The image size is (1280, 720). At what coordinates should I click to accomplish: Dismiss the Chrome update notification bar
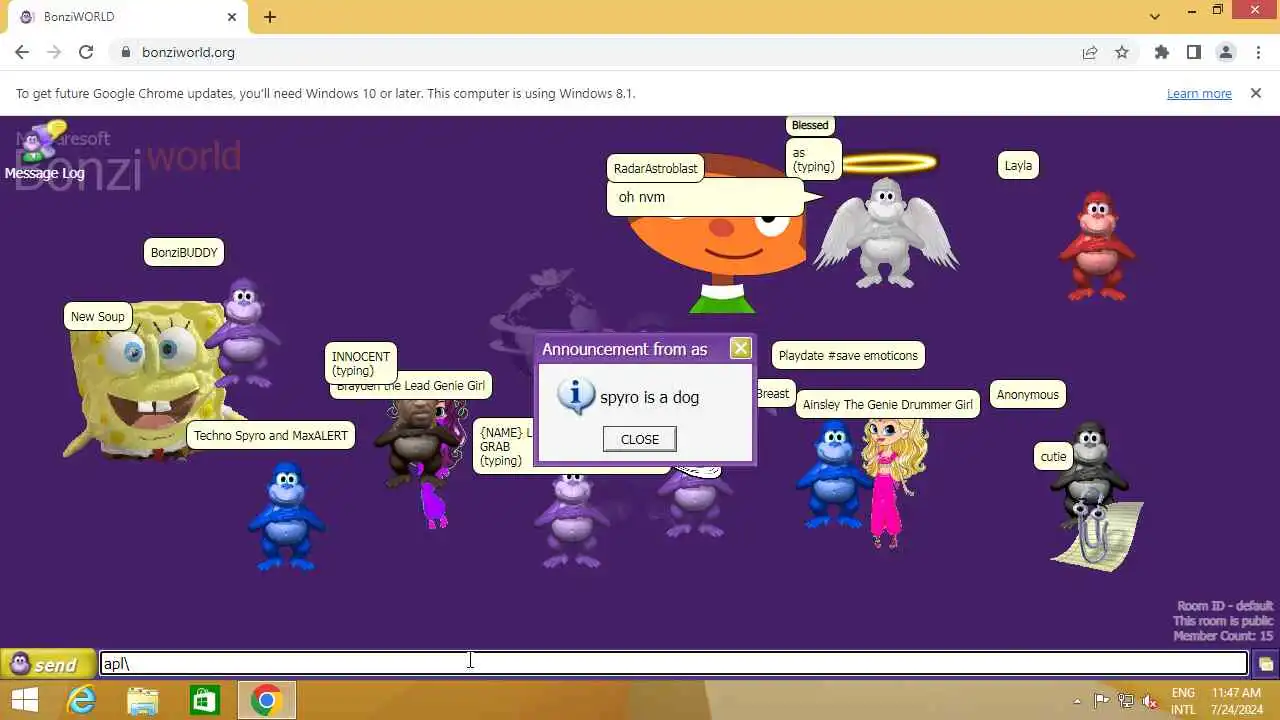click(1256, 93)
